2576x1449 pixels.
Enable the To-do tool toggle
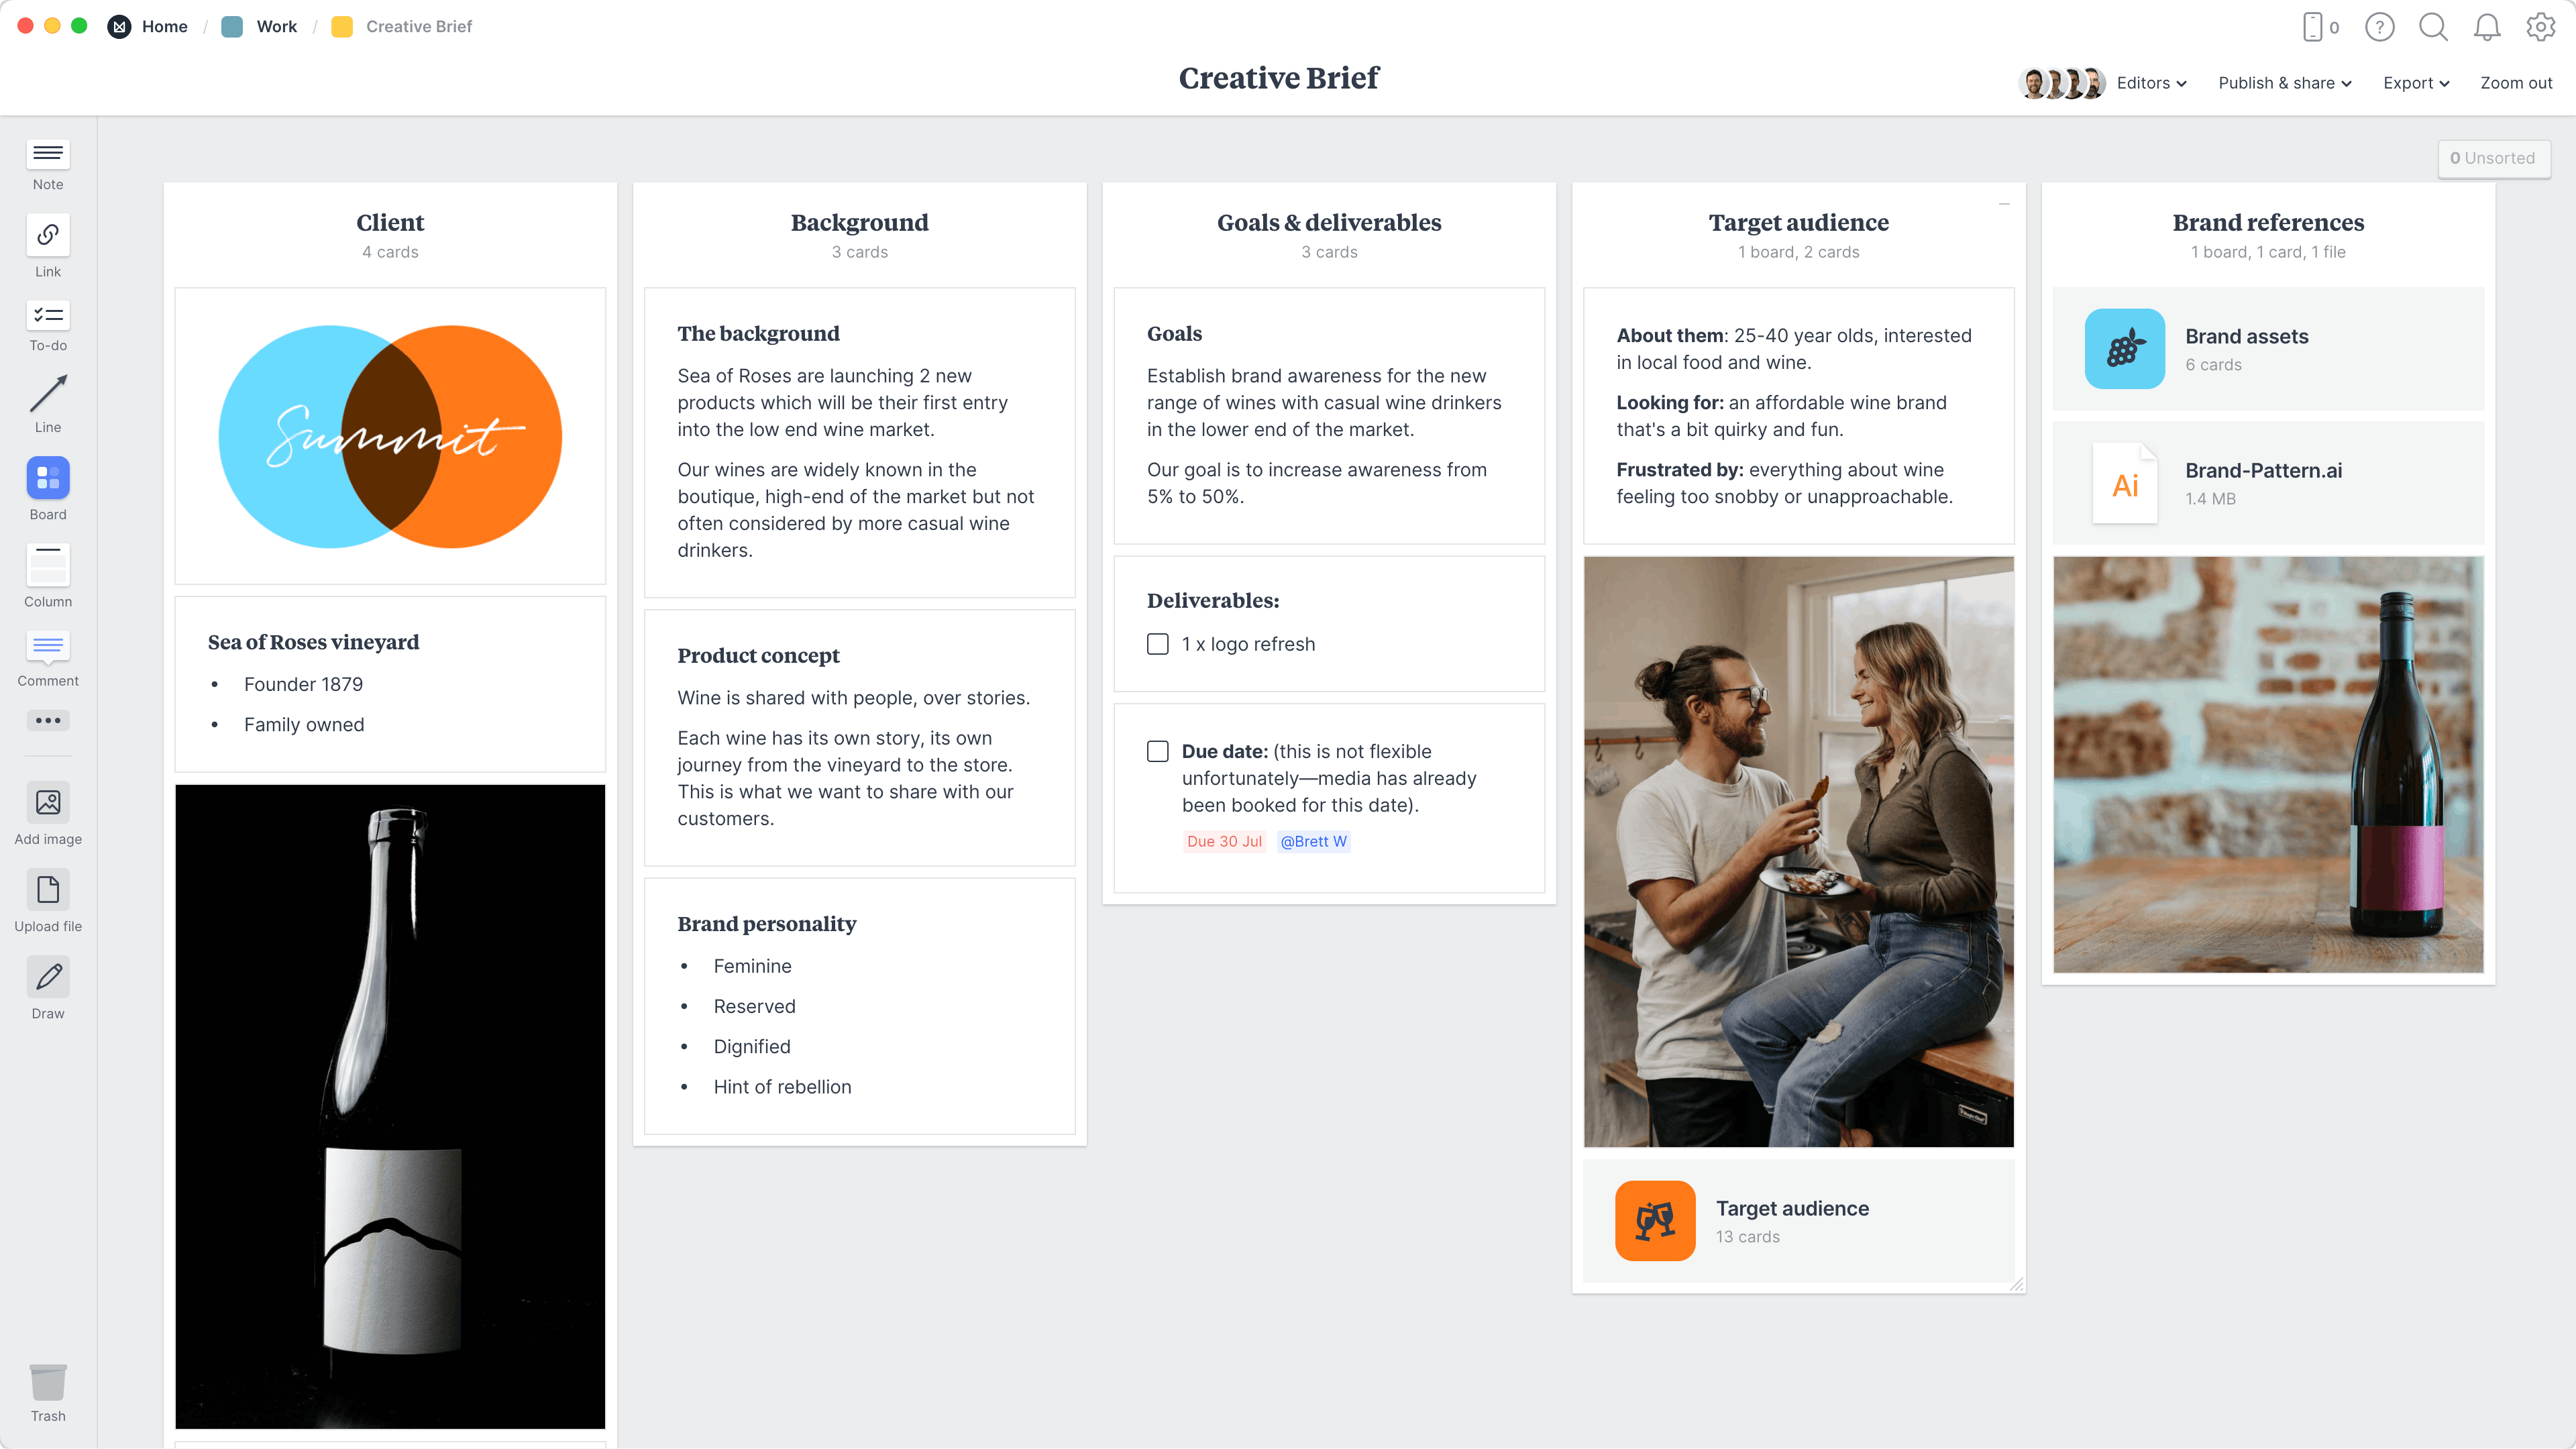48,315
